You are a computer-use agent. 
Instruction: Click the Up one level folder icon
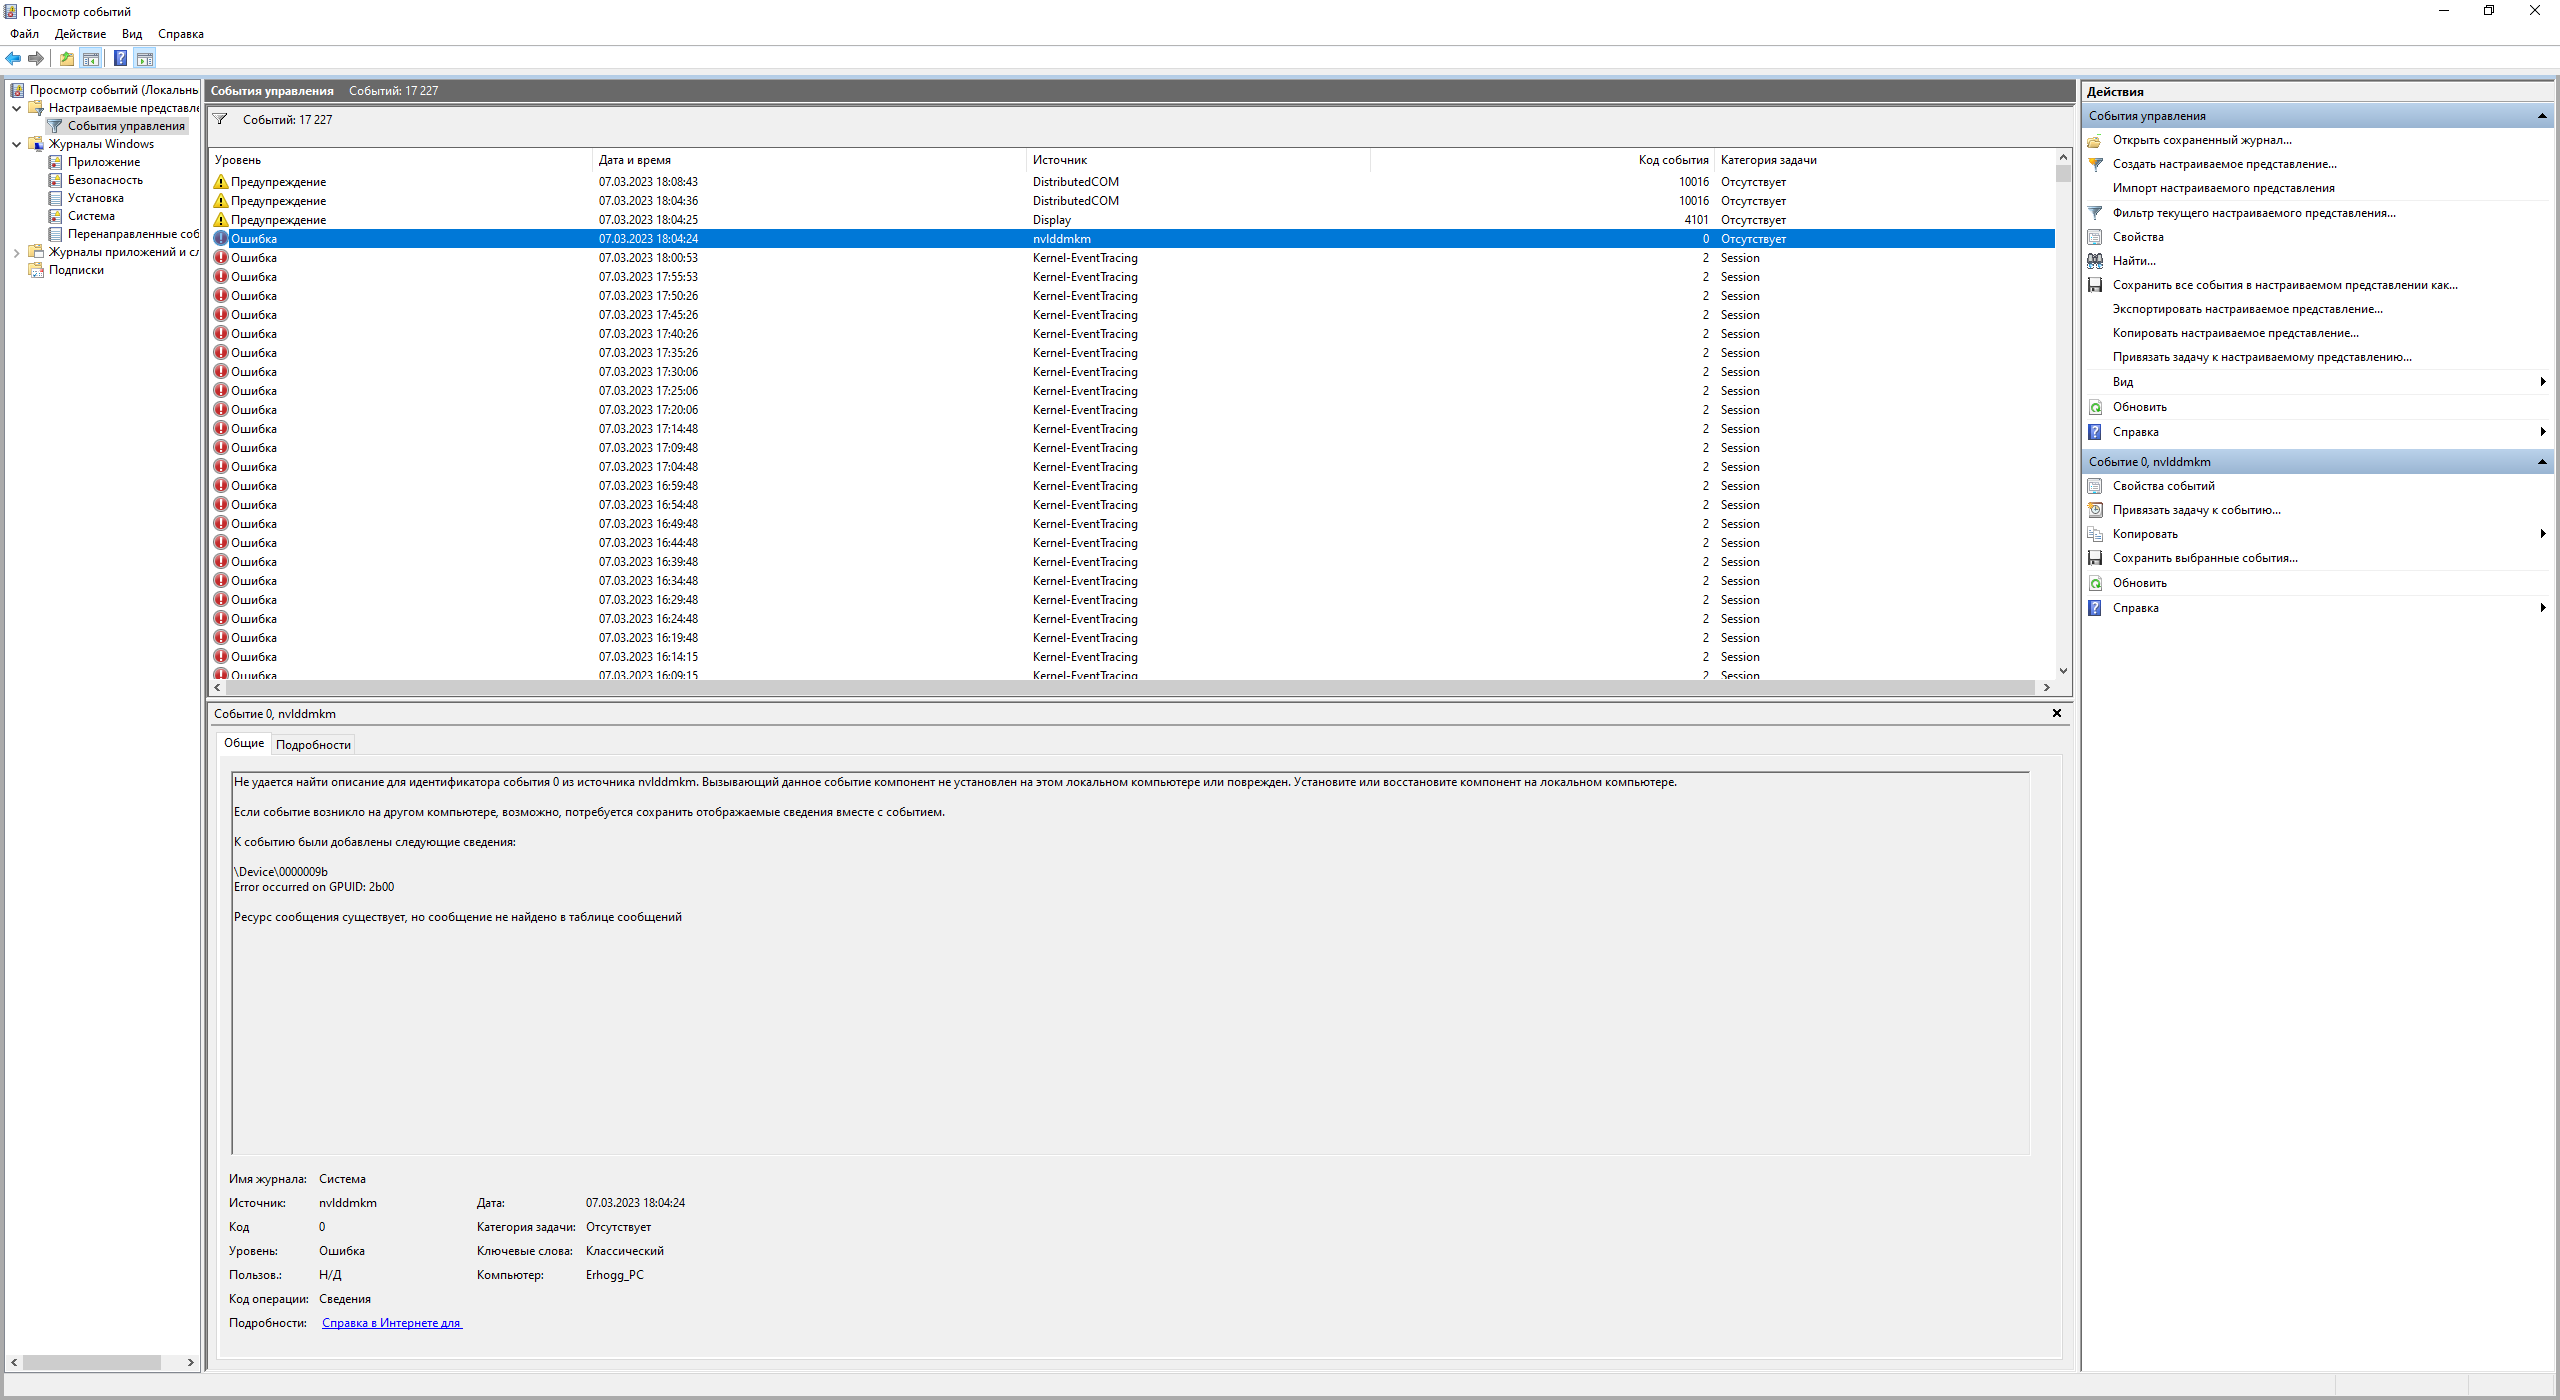coord(66,58)
